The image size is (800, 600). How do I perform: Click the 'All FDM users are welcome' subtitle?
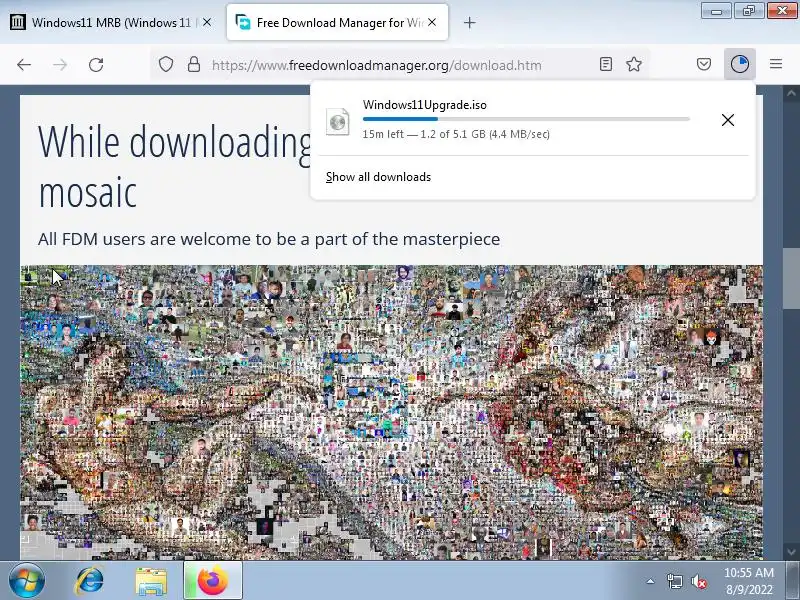(269, 239)
